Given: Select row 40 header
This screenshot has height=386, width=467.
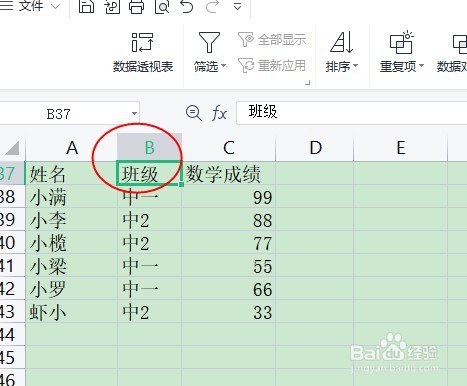Looking at the screenshot, I should [12, 243].
